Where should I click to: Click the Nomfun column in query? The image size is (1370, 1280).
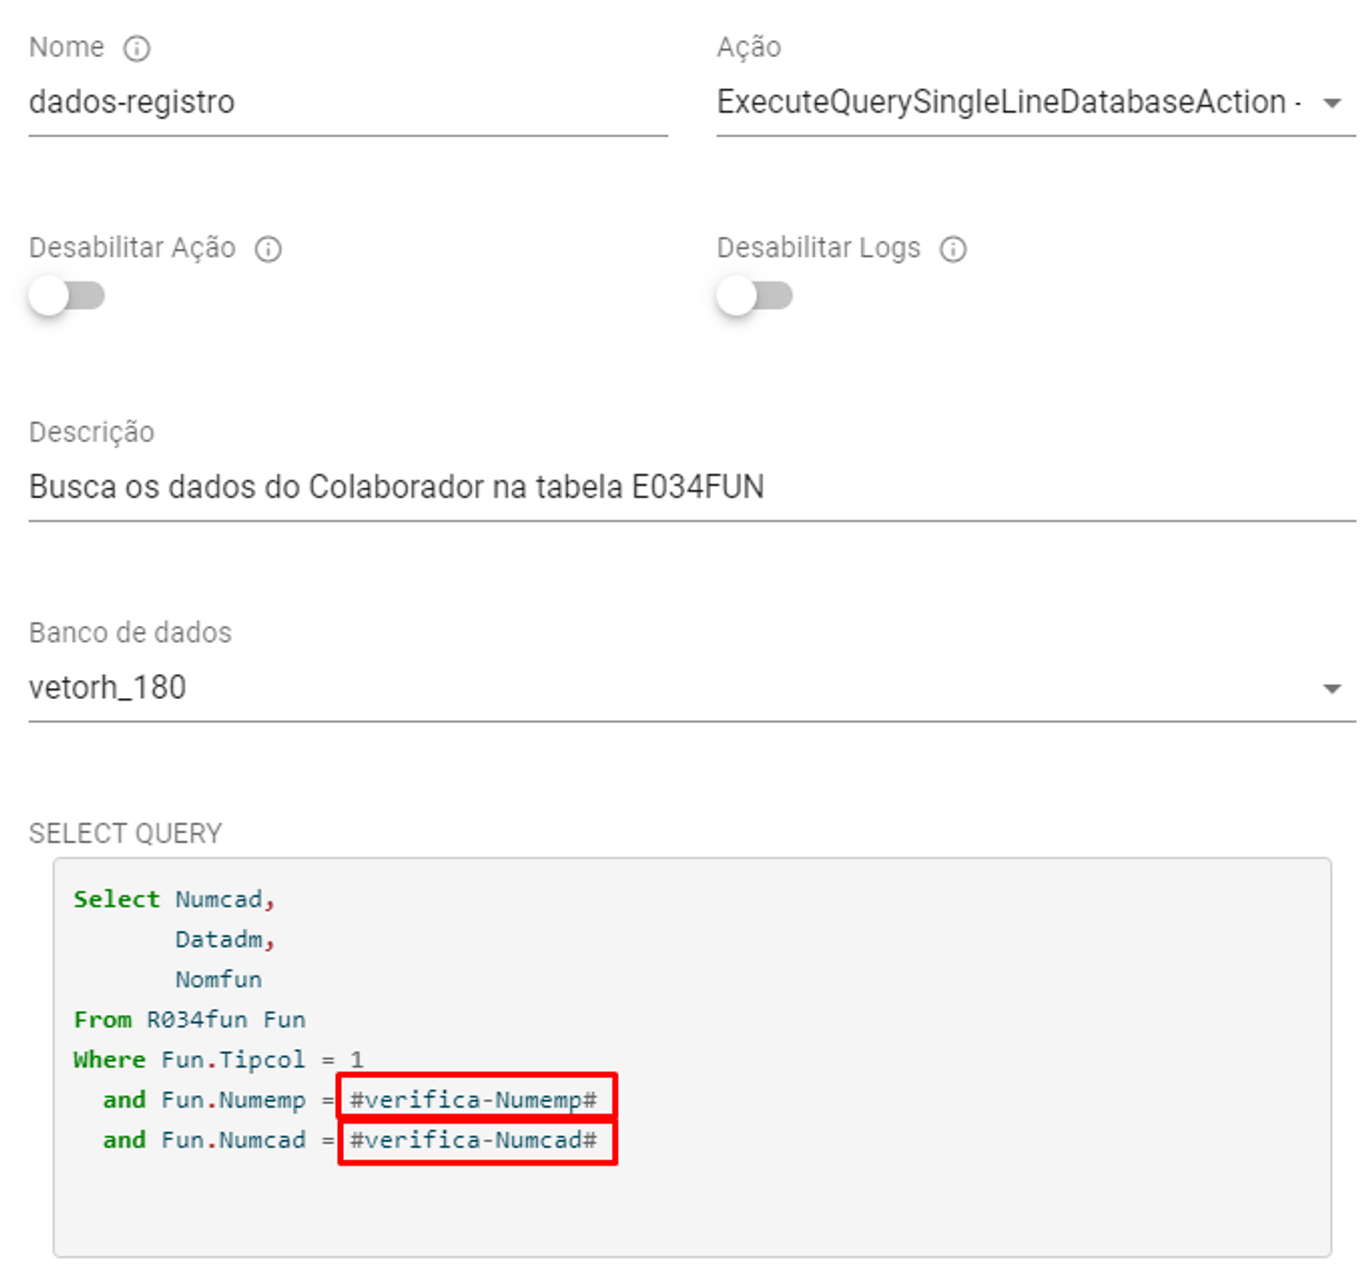point(218,980)
